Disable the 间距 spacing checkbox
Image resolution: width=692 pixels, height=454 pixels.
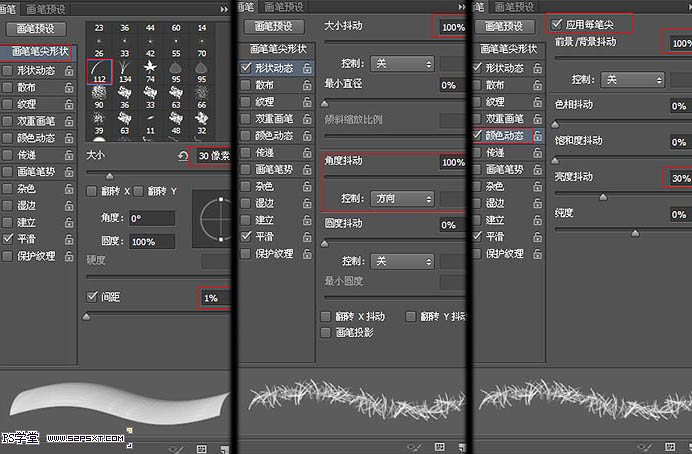(x=93, y=297)
